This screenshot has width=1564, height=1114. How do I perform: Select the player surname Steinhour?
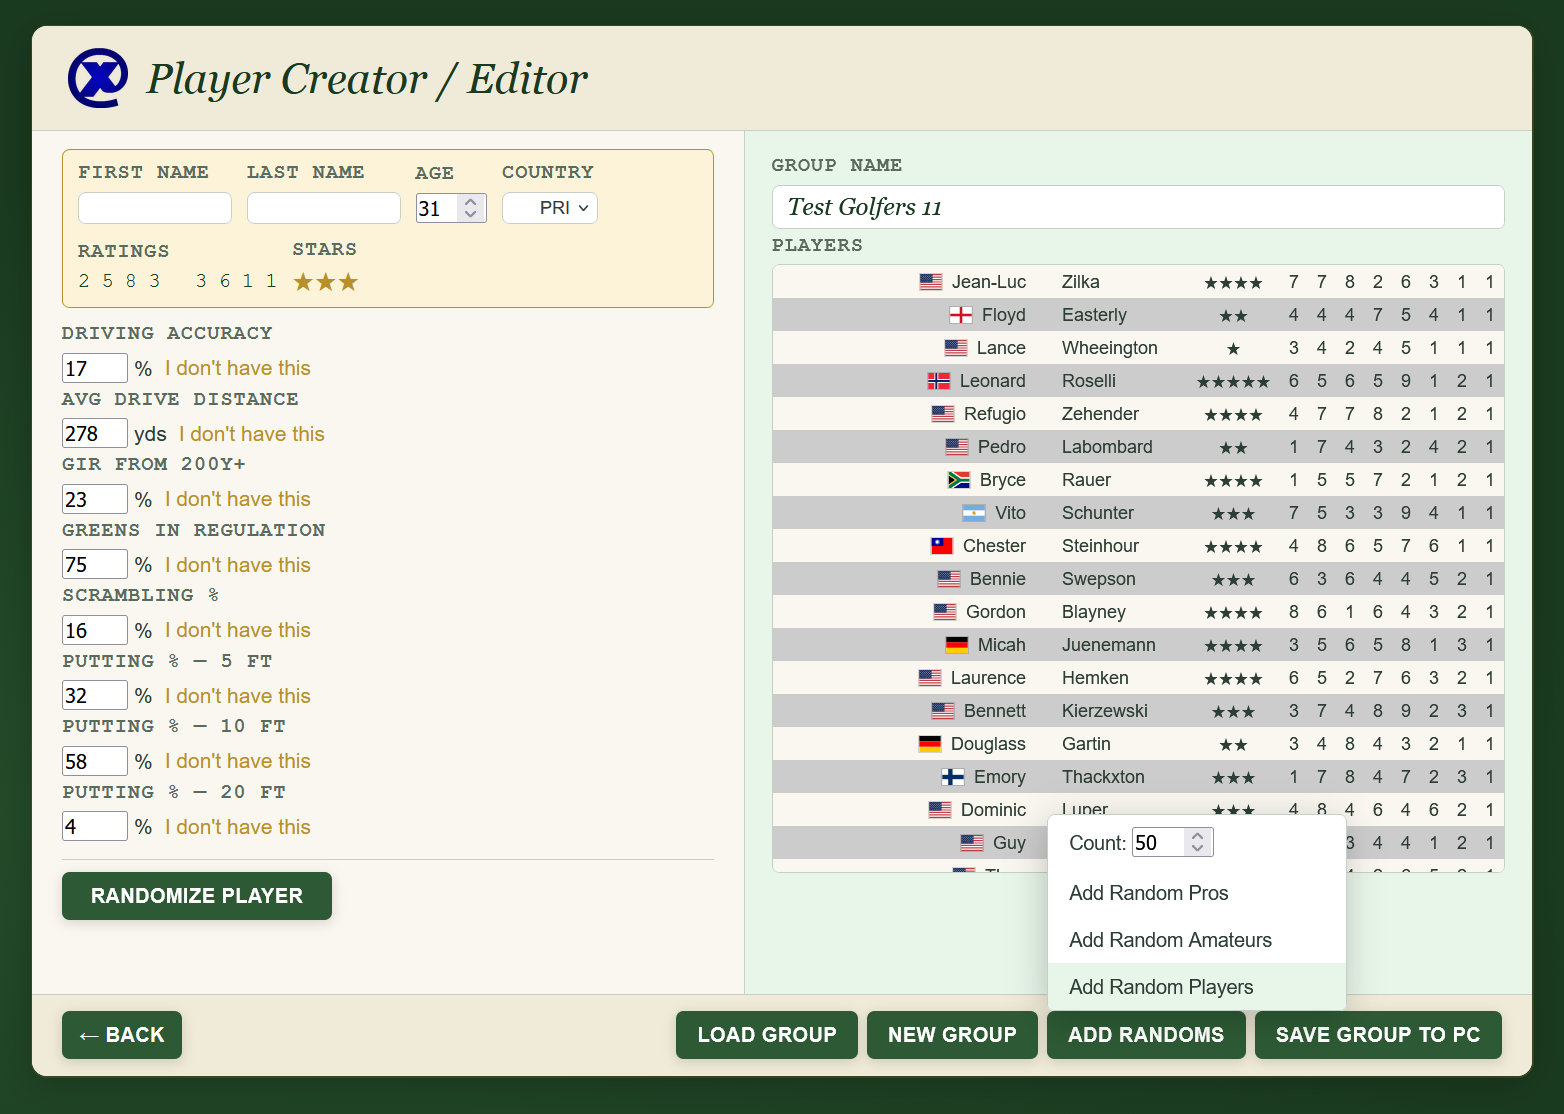click(x=1100, y=546)
